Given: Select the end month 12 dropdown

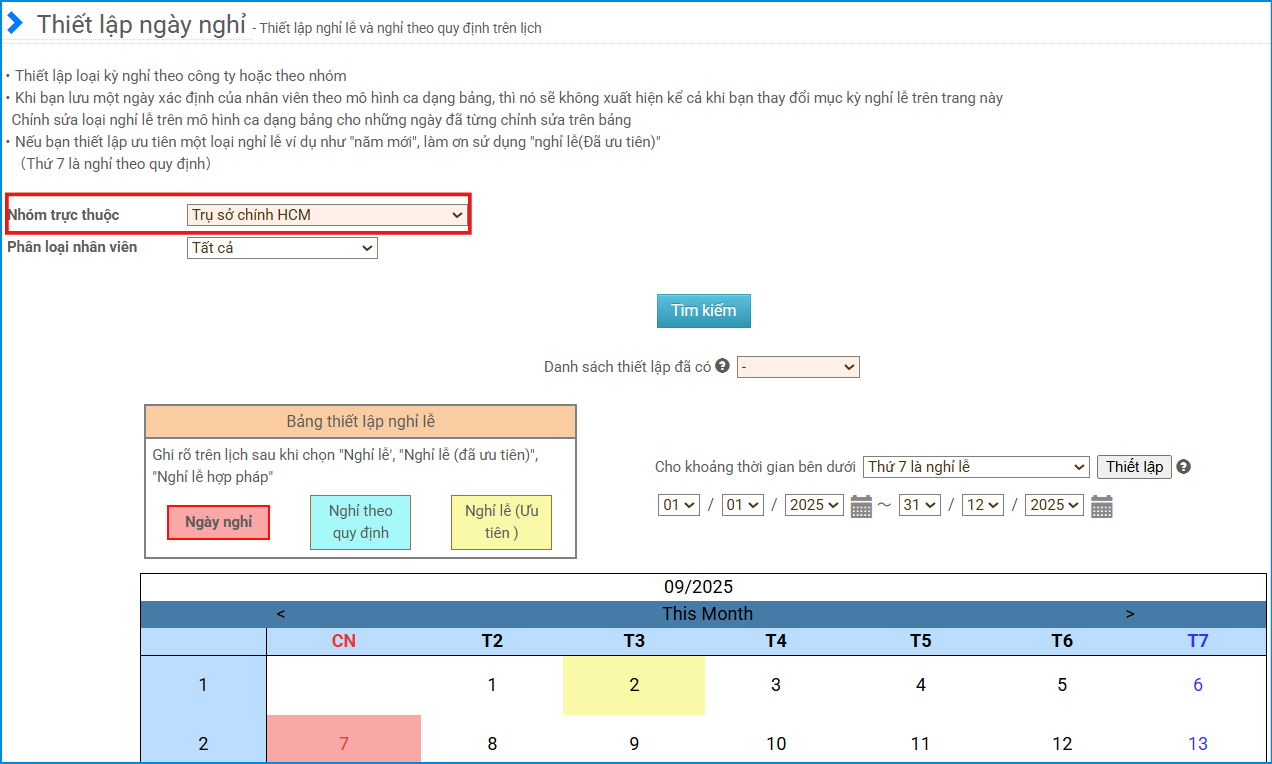Looking at the screenshot, I should 982,505.
